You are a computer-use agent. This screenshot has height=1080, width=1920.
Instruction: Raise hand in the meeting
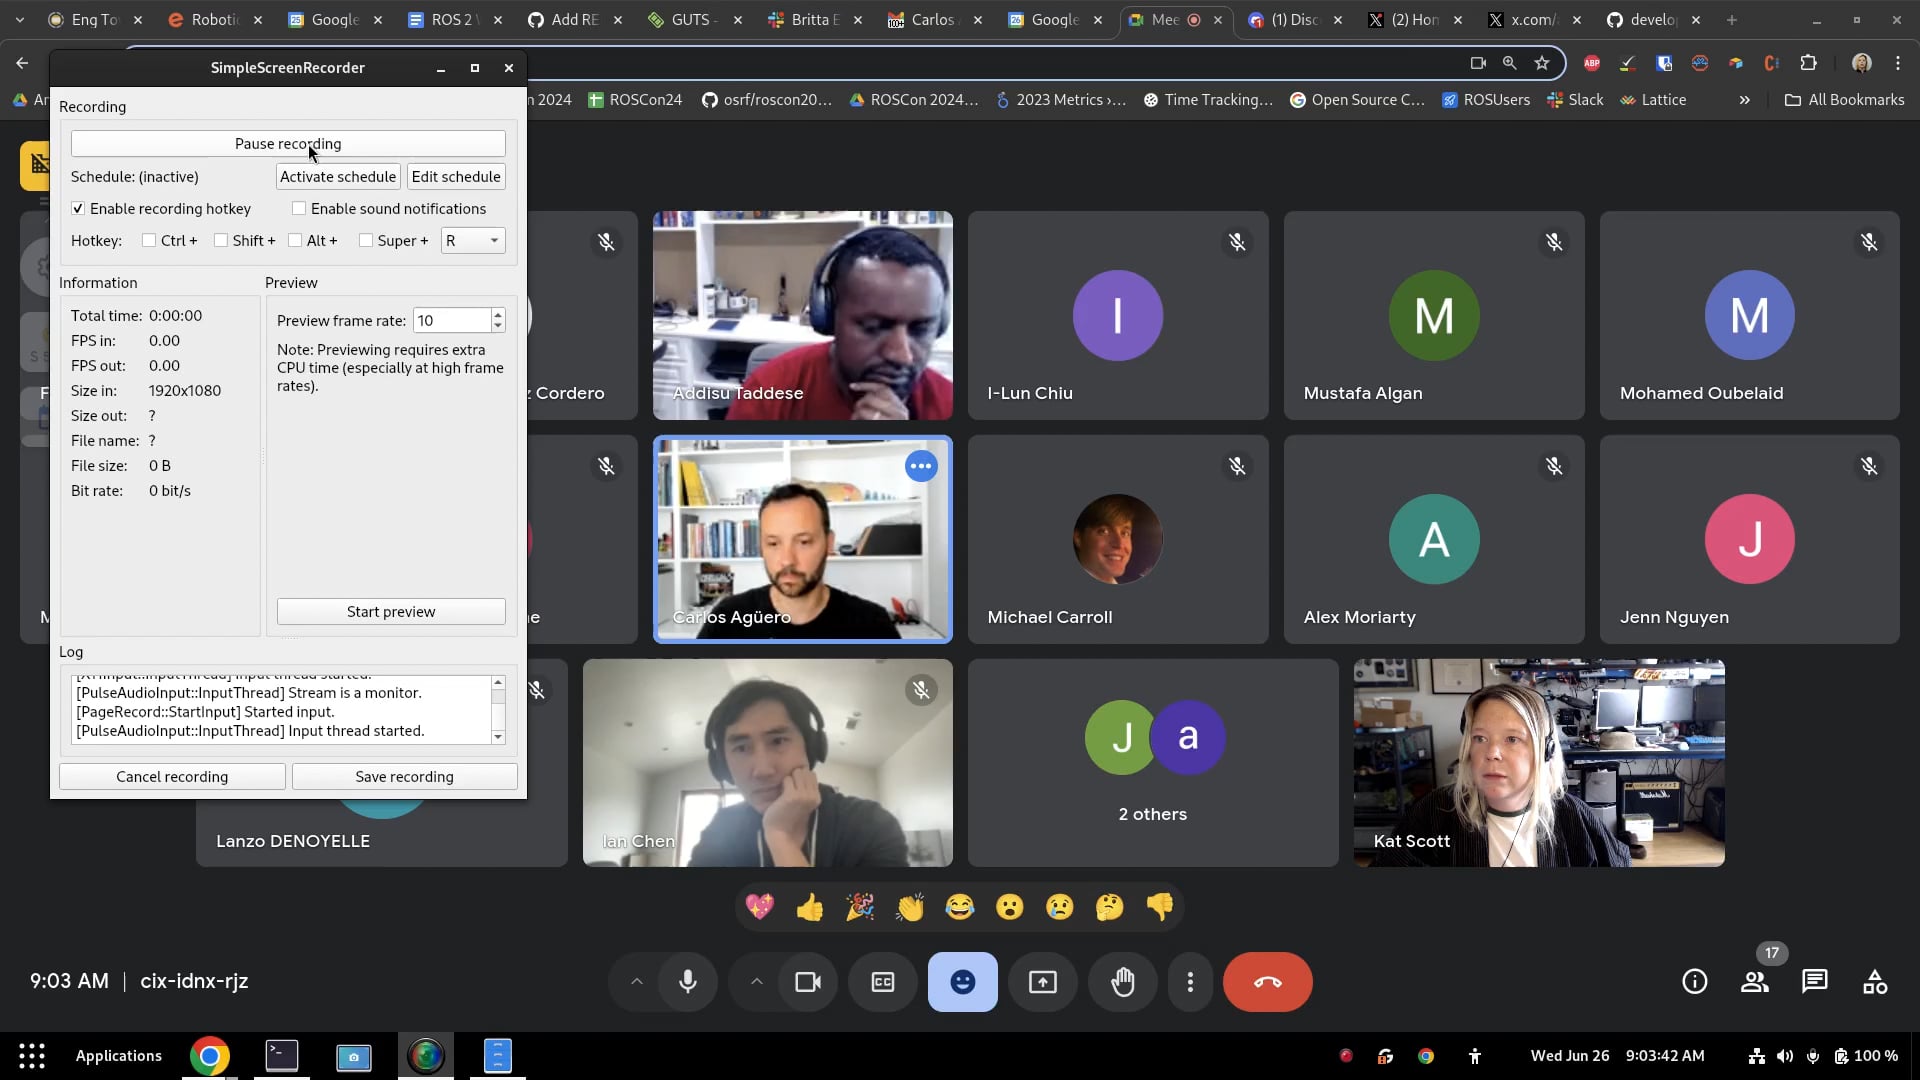point(1123,982)
